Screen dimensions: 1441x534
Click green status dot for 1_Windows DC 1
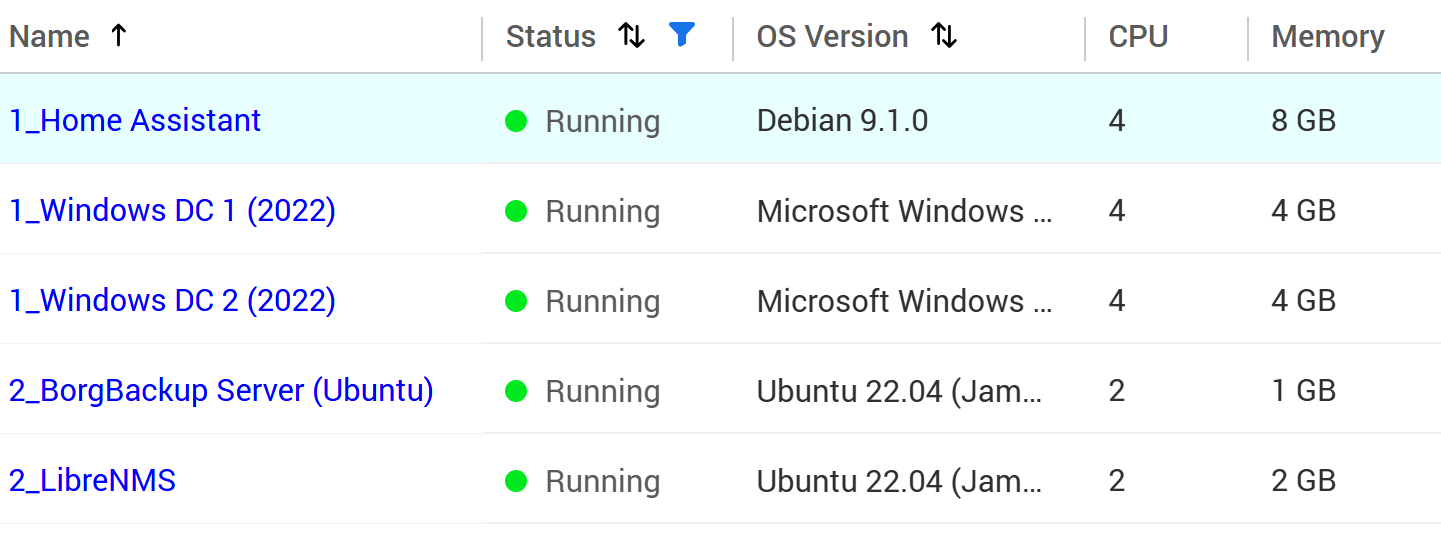pos(516,212)
